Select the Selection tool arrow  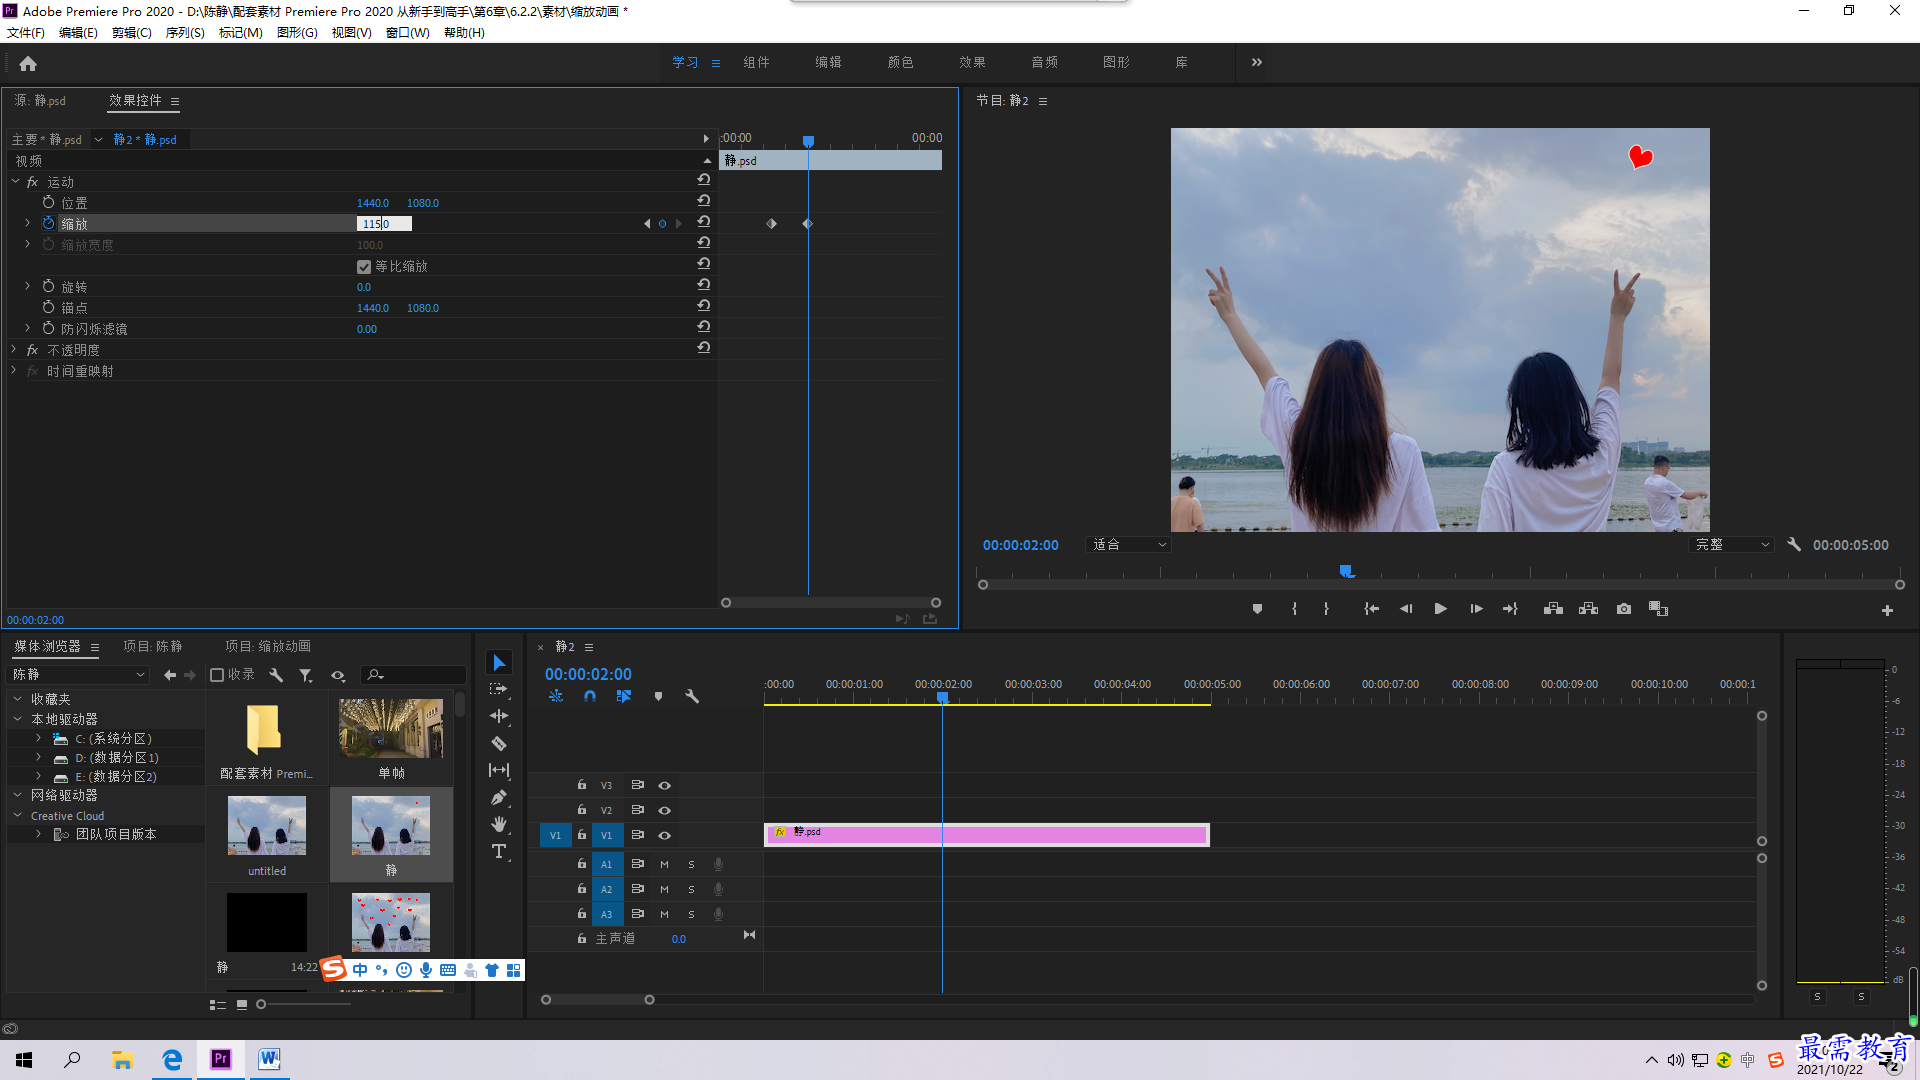(x=499, y=663)
